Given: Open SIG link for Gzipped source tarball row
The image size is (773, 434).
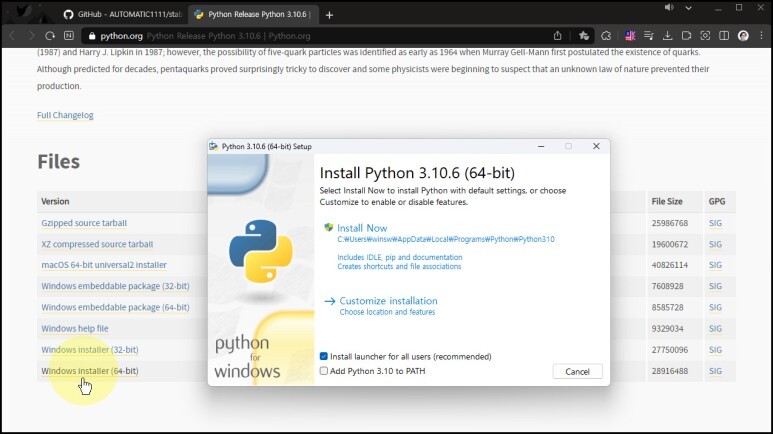Looking at the screenshot, I should [715, 223].
